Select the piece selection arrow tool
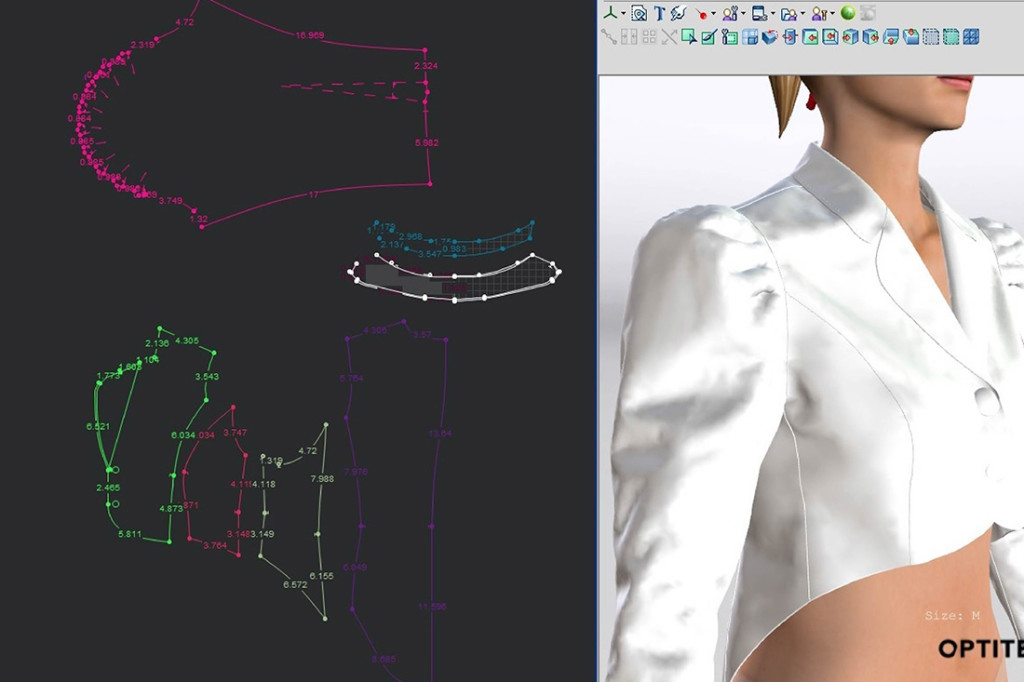Viewport: 1024px width, 682px height. (x=689, y=37)
